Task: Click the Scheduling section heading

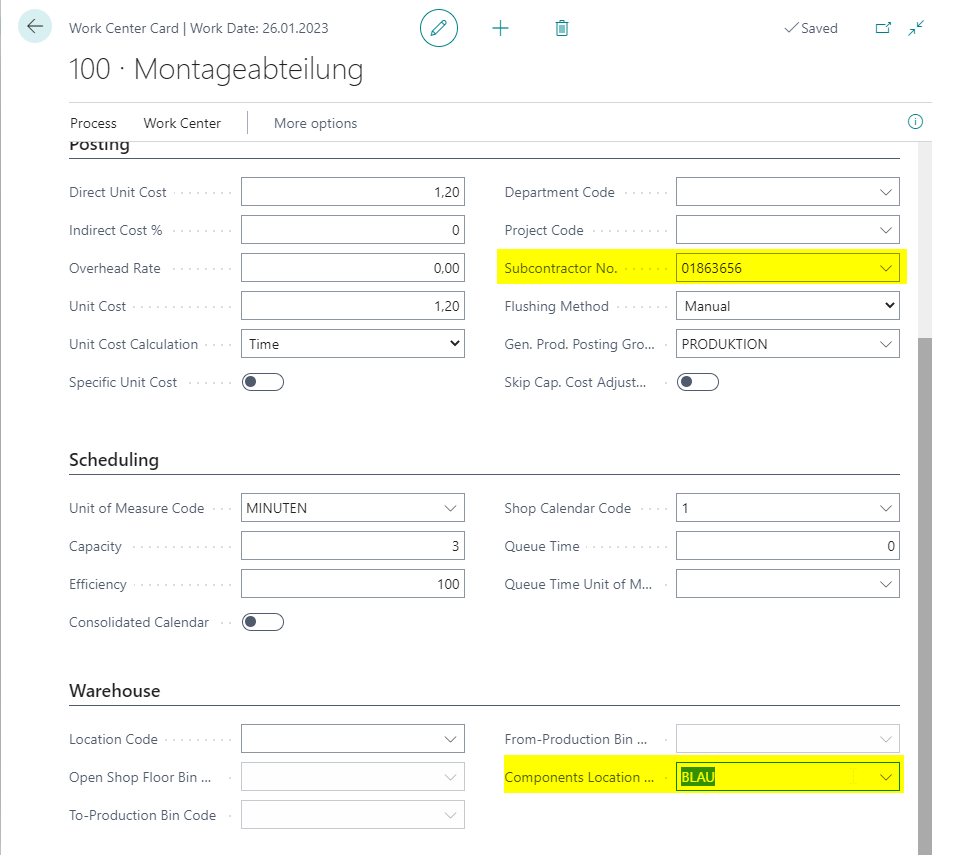Action: point(114,460)
